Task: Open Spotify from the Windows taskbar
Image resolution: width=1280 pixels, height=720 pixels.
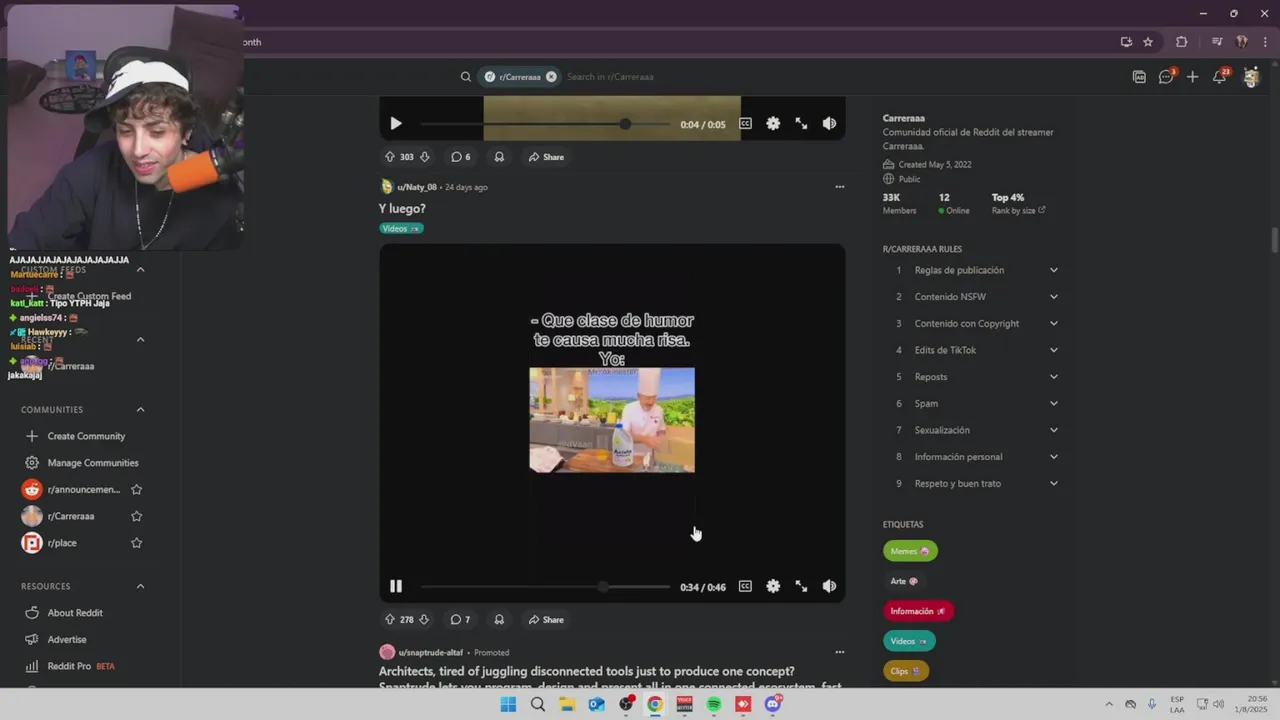Action: (x=714, y=704)
